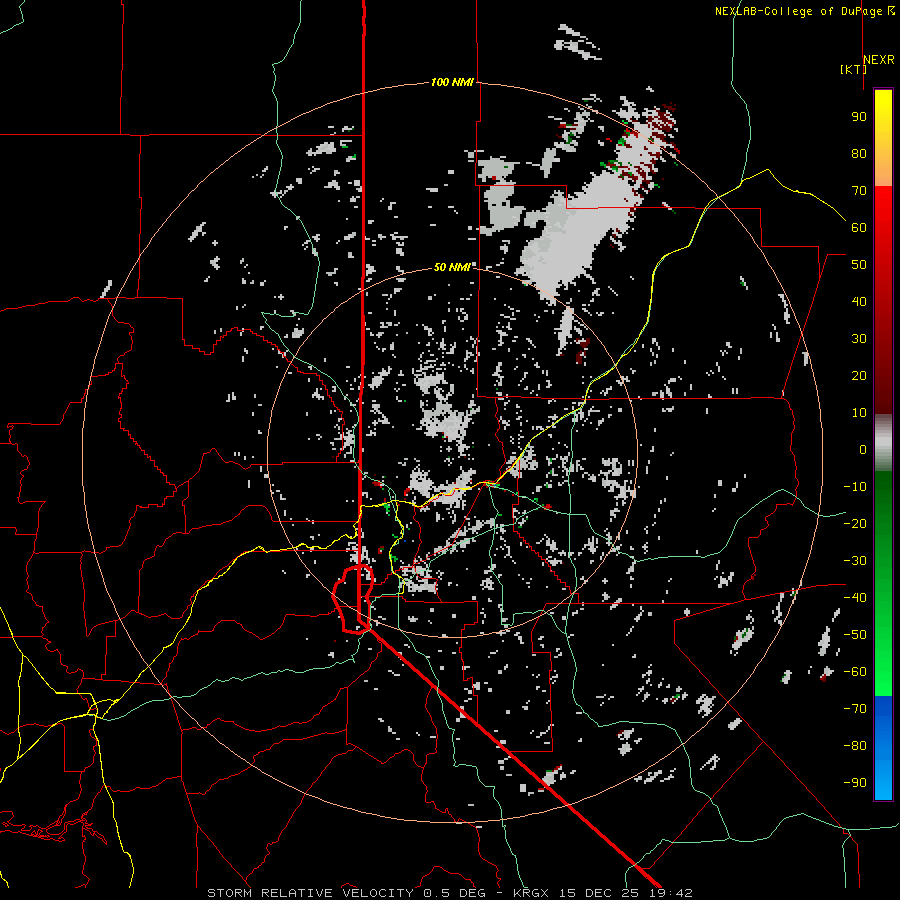Image resolution: width=900 pixels, height=900 pixels.
Task: Click the 70 value on velocity scale
Action: [859, 191]
